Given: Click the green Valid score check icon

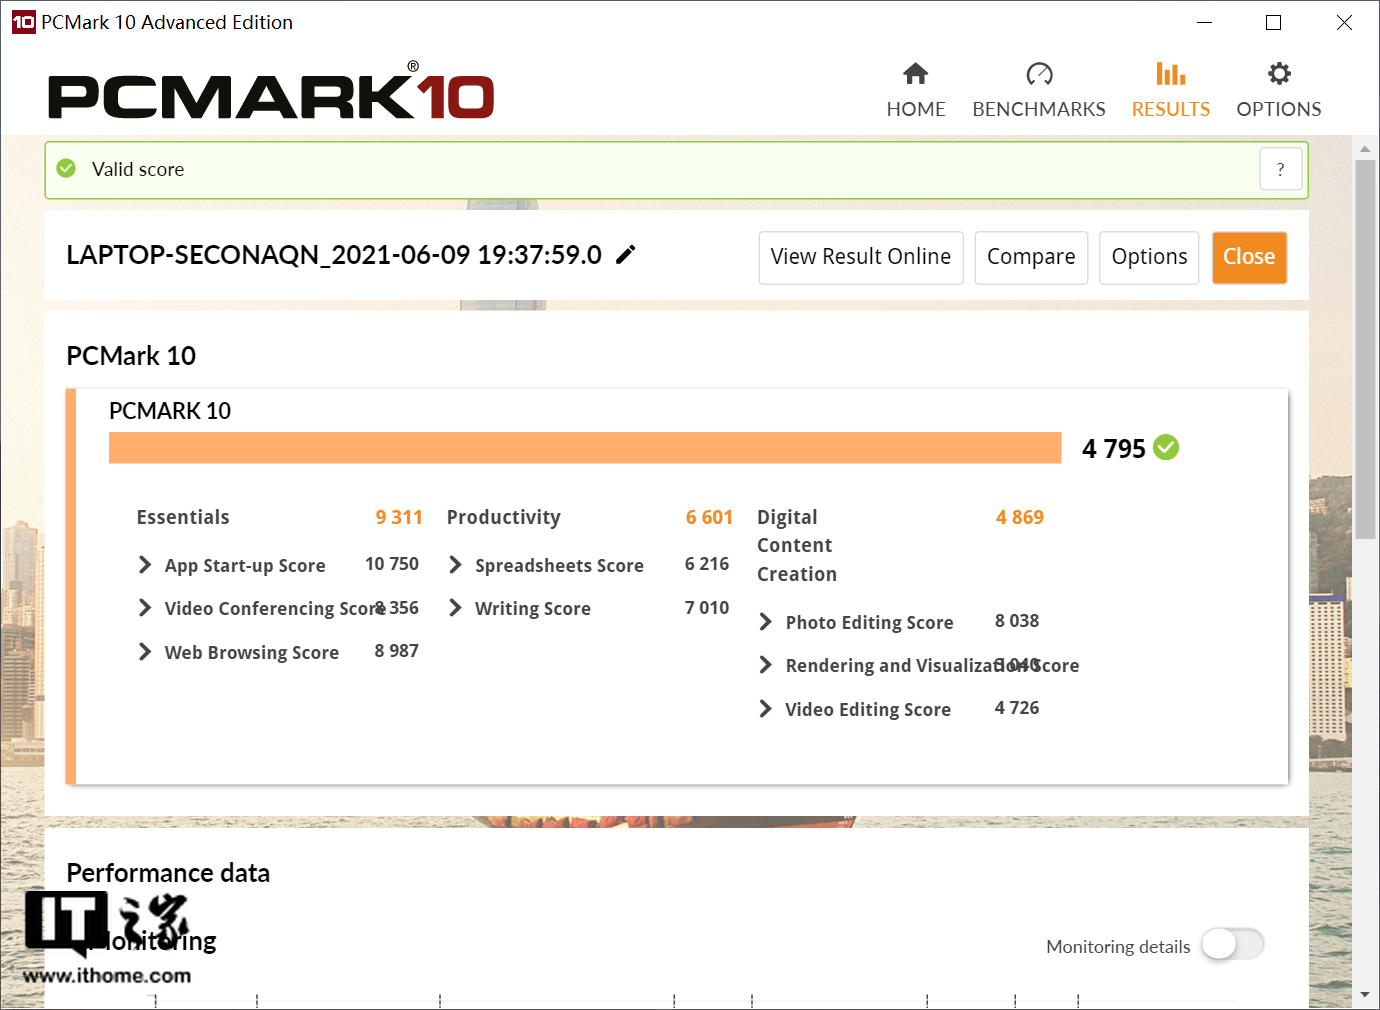Looking at the screenshot, I should pyautogui.click(x=67, y=169).
